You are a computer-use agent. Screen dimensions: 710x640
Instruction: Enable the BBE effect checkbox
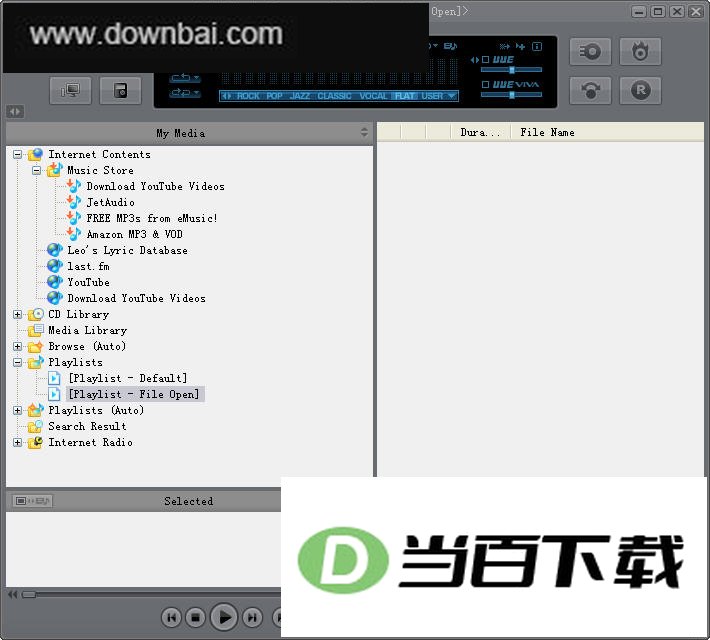coord(485,60)
